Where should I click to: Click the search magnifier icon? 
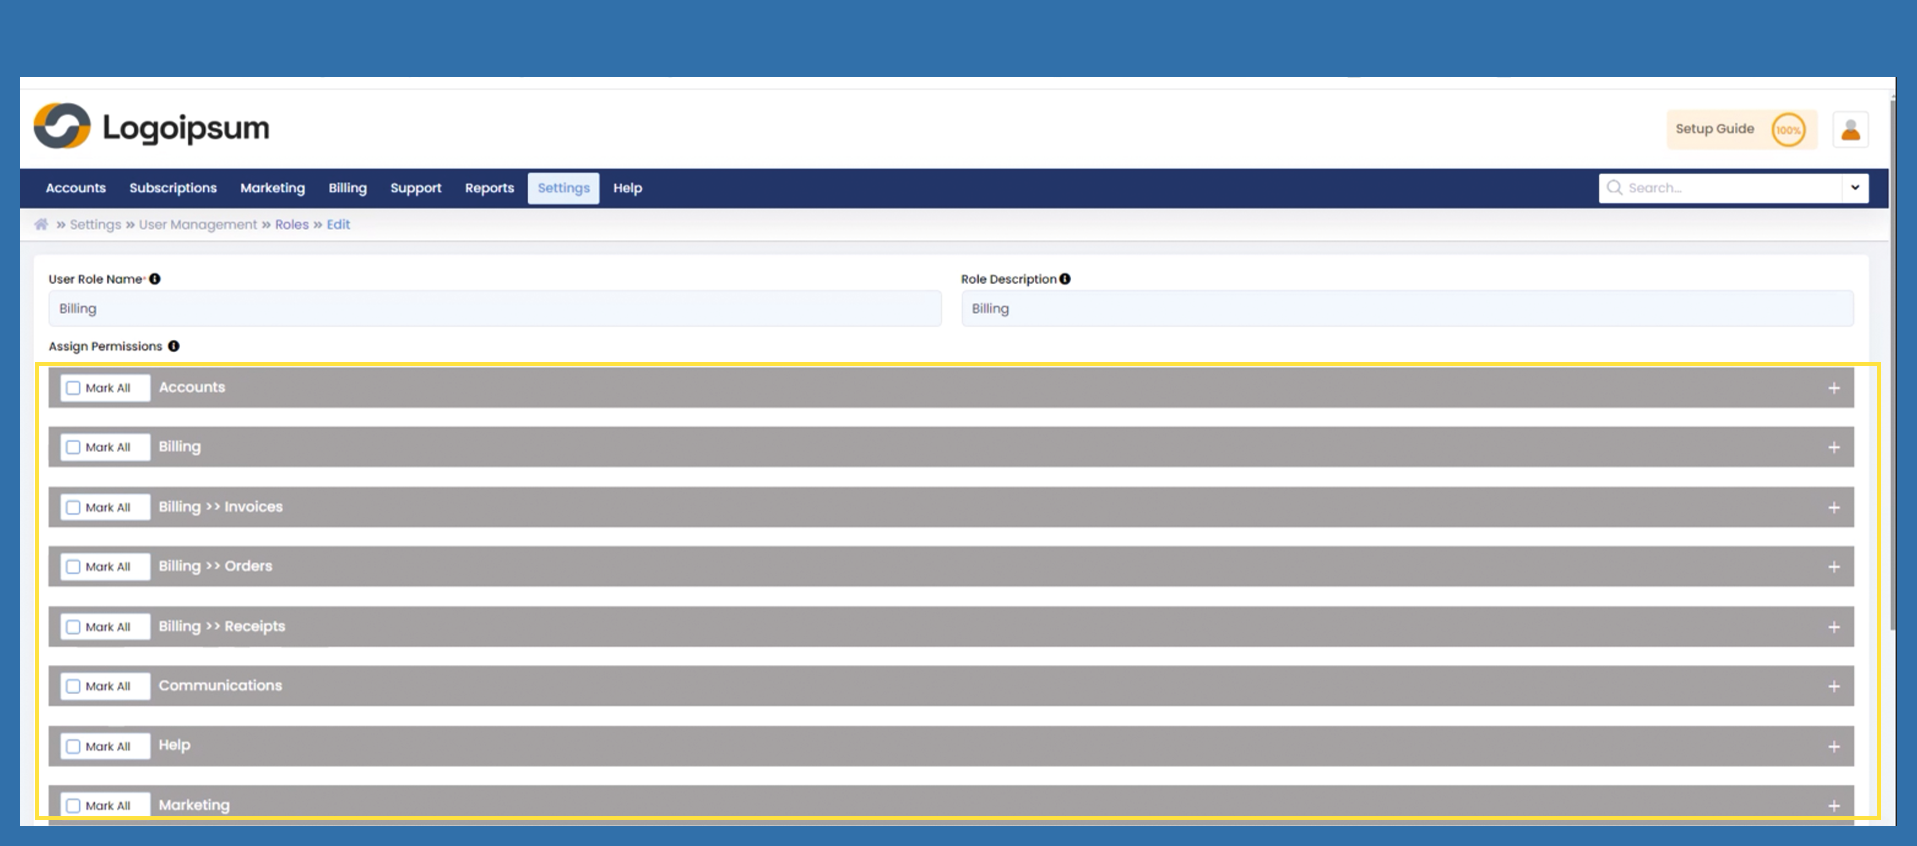coord(1614,188)
